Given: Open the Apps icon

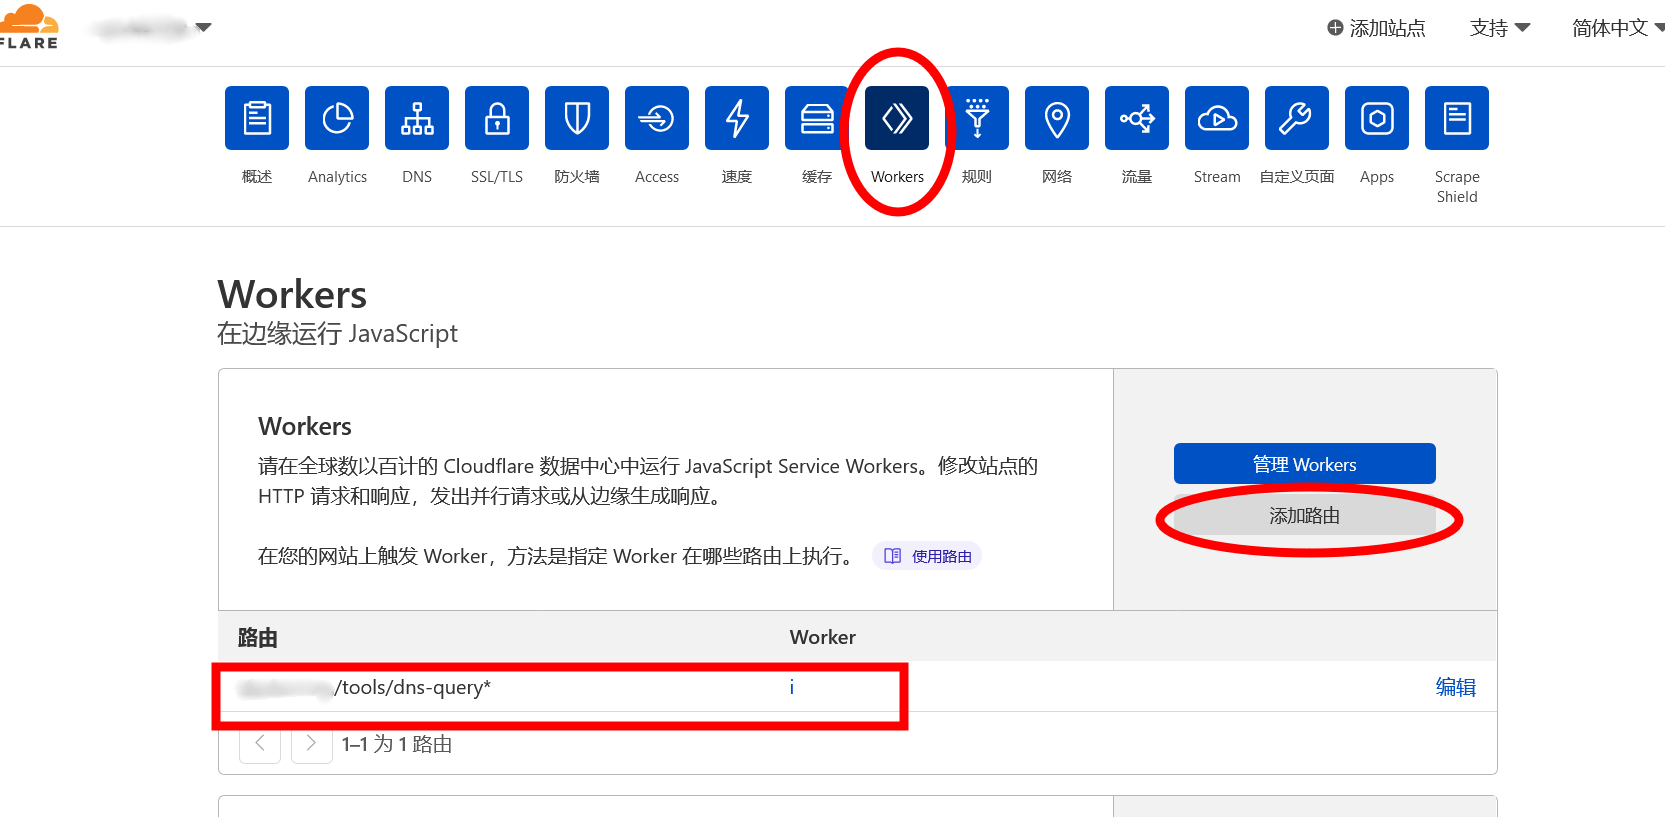Looking at the screenshot, I should click(x=1377, y=118).
